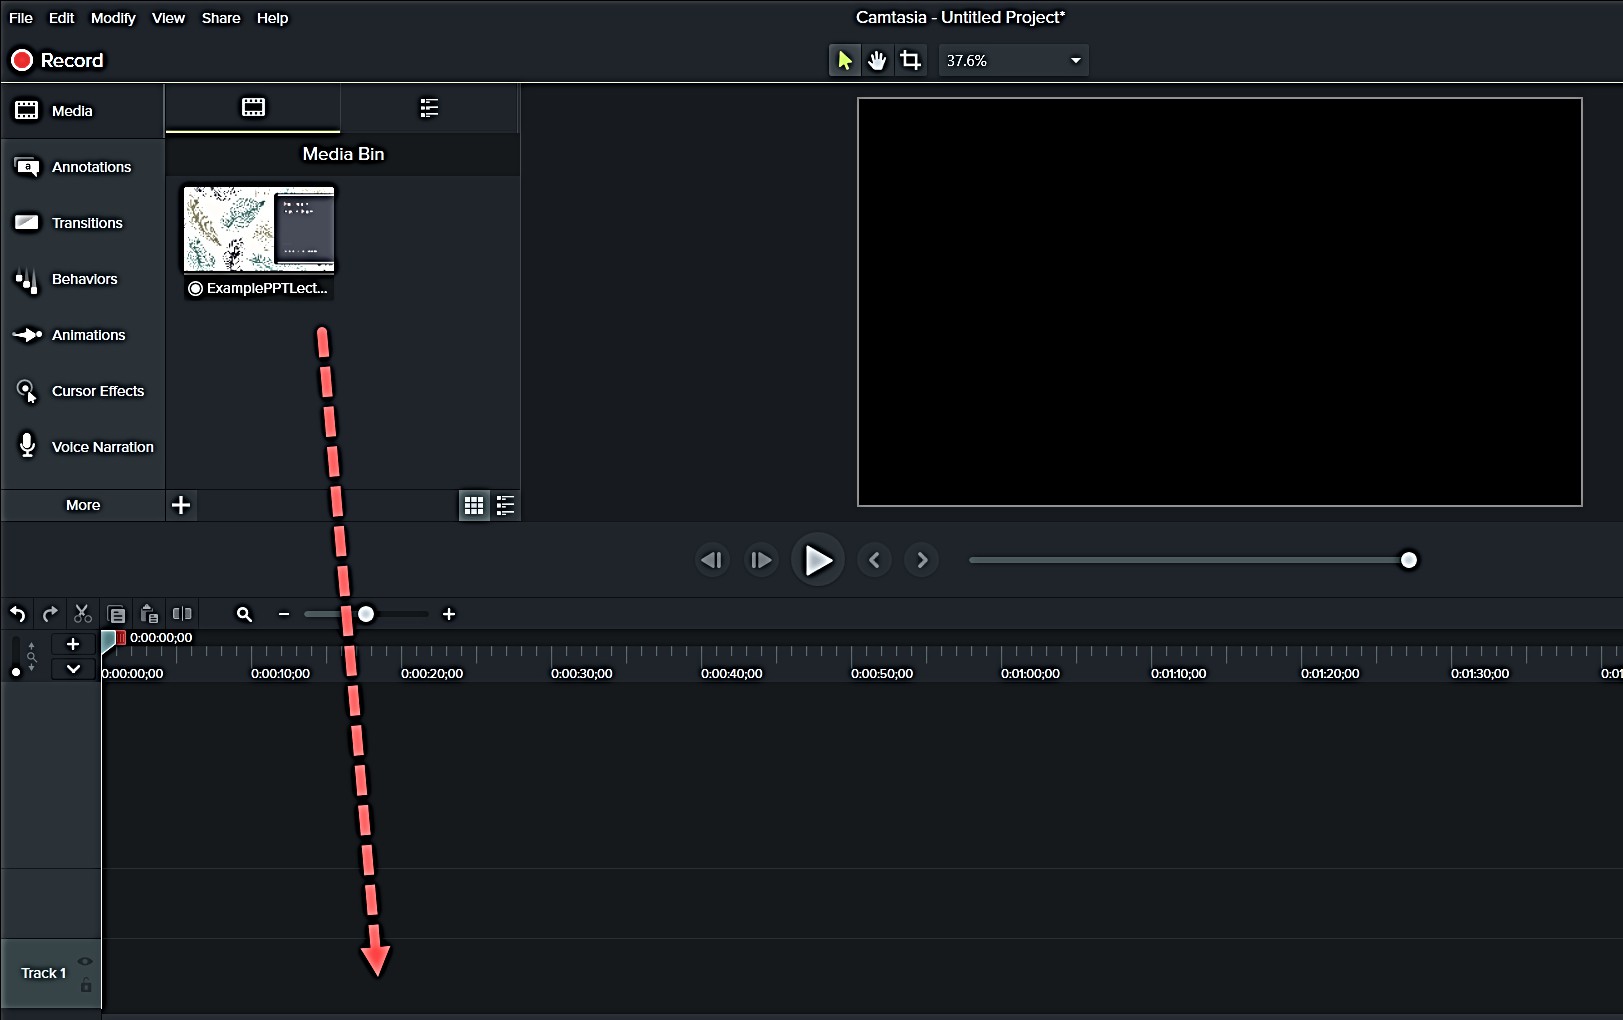The height and width of the screenshot is (1020, 1623).
Task: Select the arrow Edit mode tool
Action: (845, 60)
